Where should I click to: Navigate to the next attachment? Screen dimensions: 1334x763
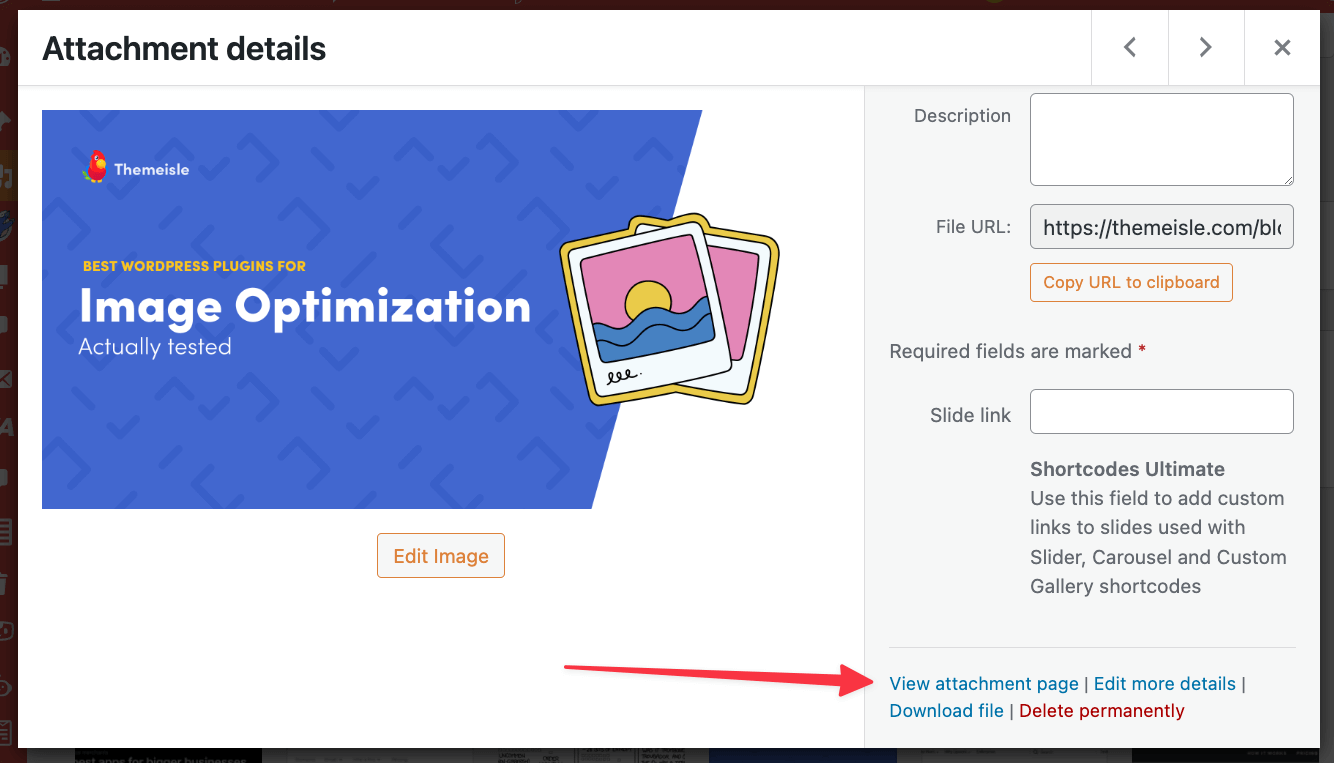point(1205,47)
